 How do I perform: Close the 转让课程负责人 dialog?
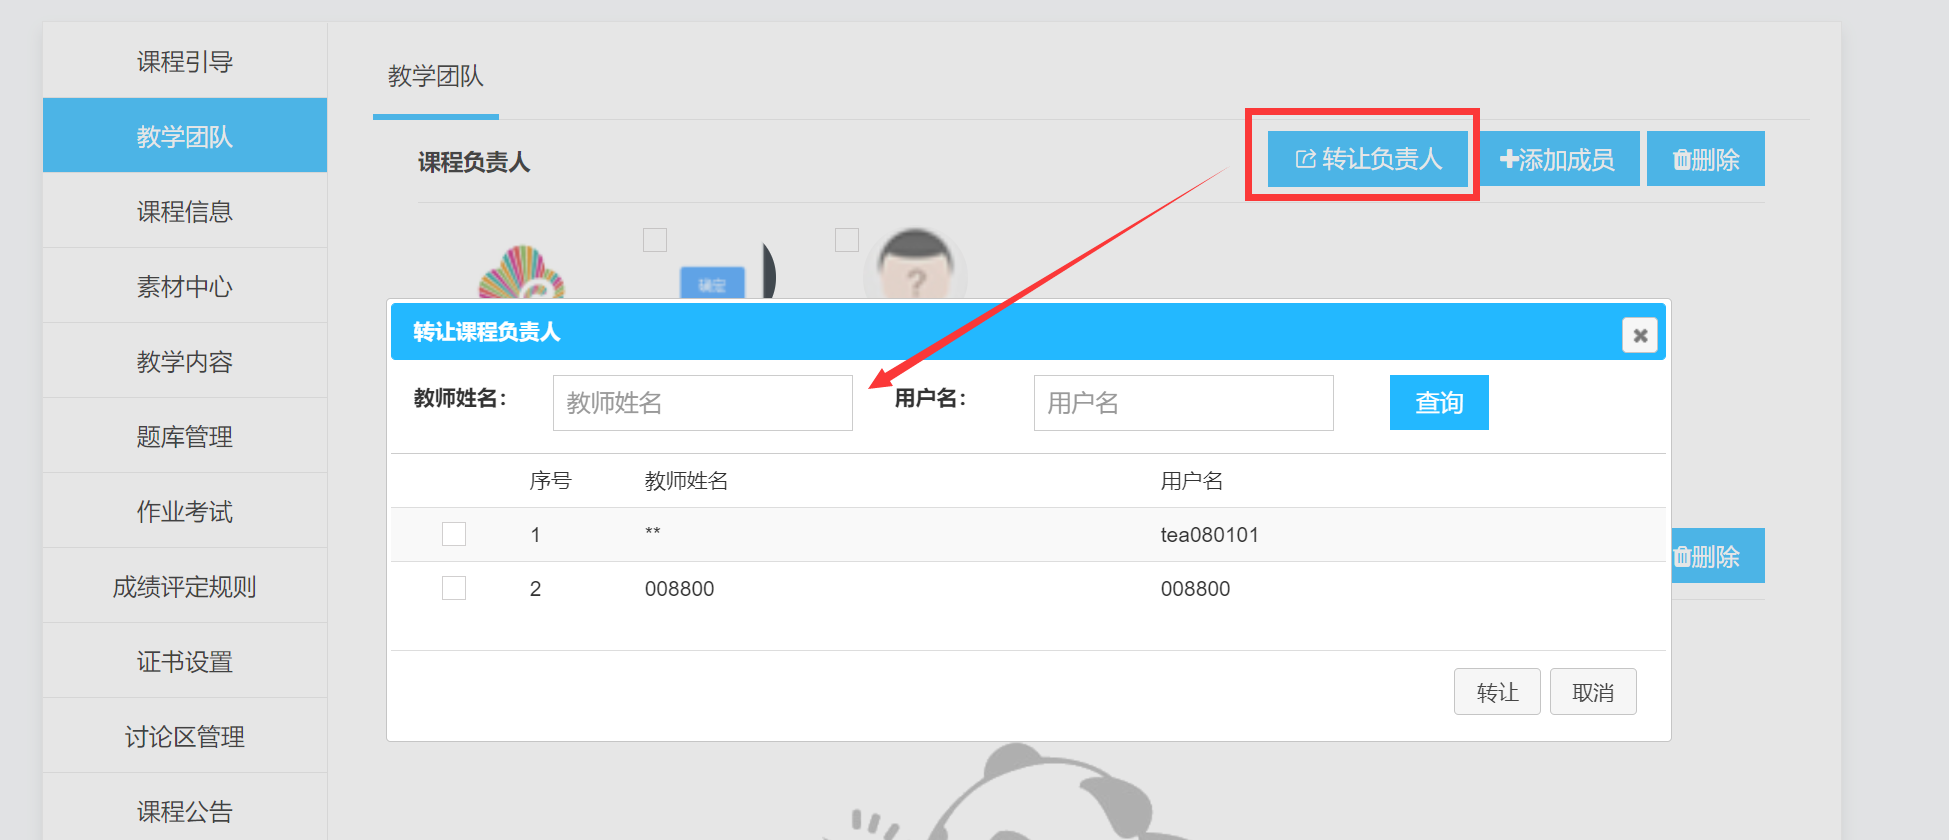coord(1639,335)
